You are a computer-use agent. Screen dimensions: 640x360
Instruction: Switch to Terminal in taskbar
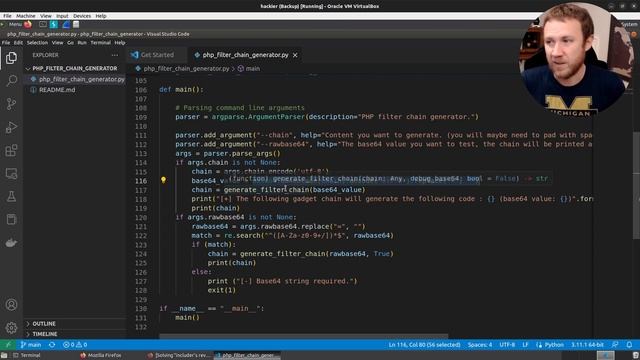[27, 355]
